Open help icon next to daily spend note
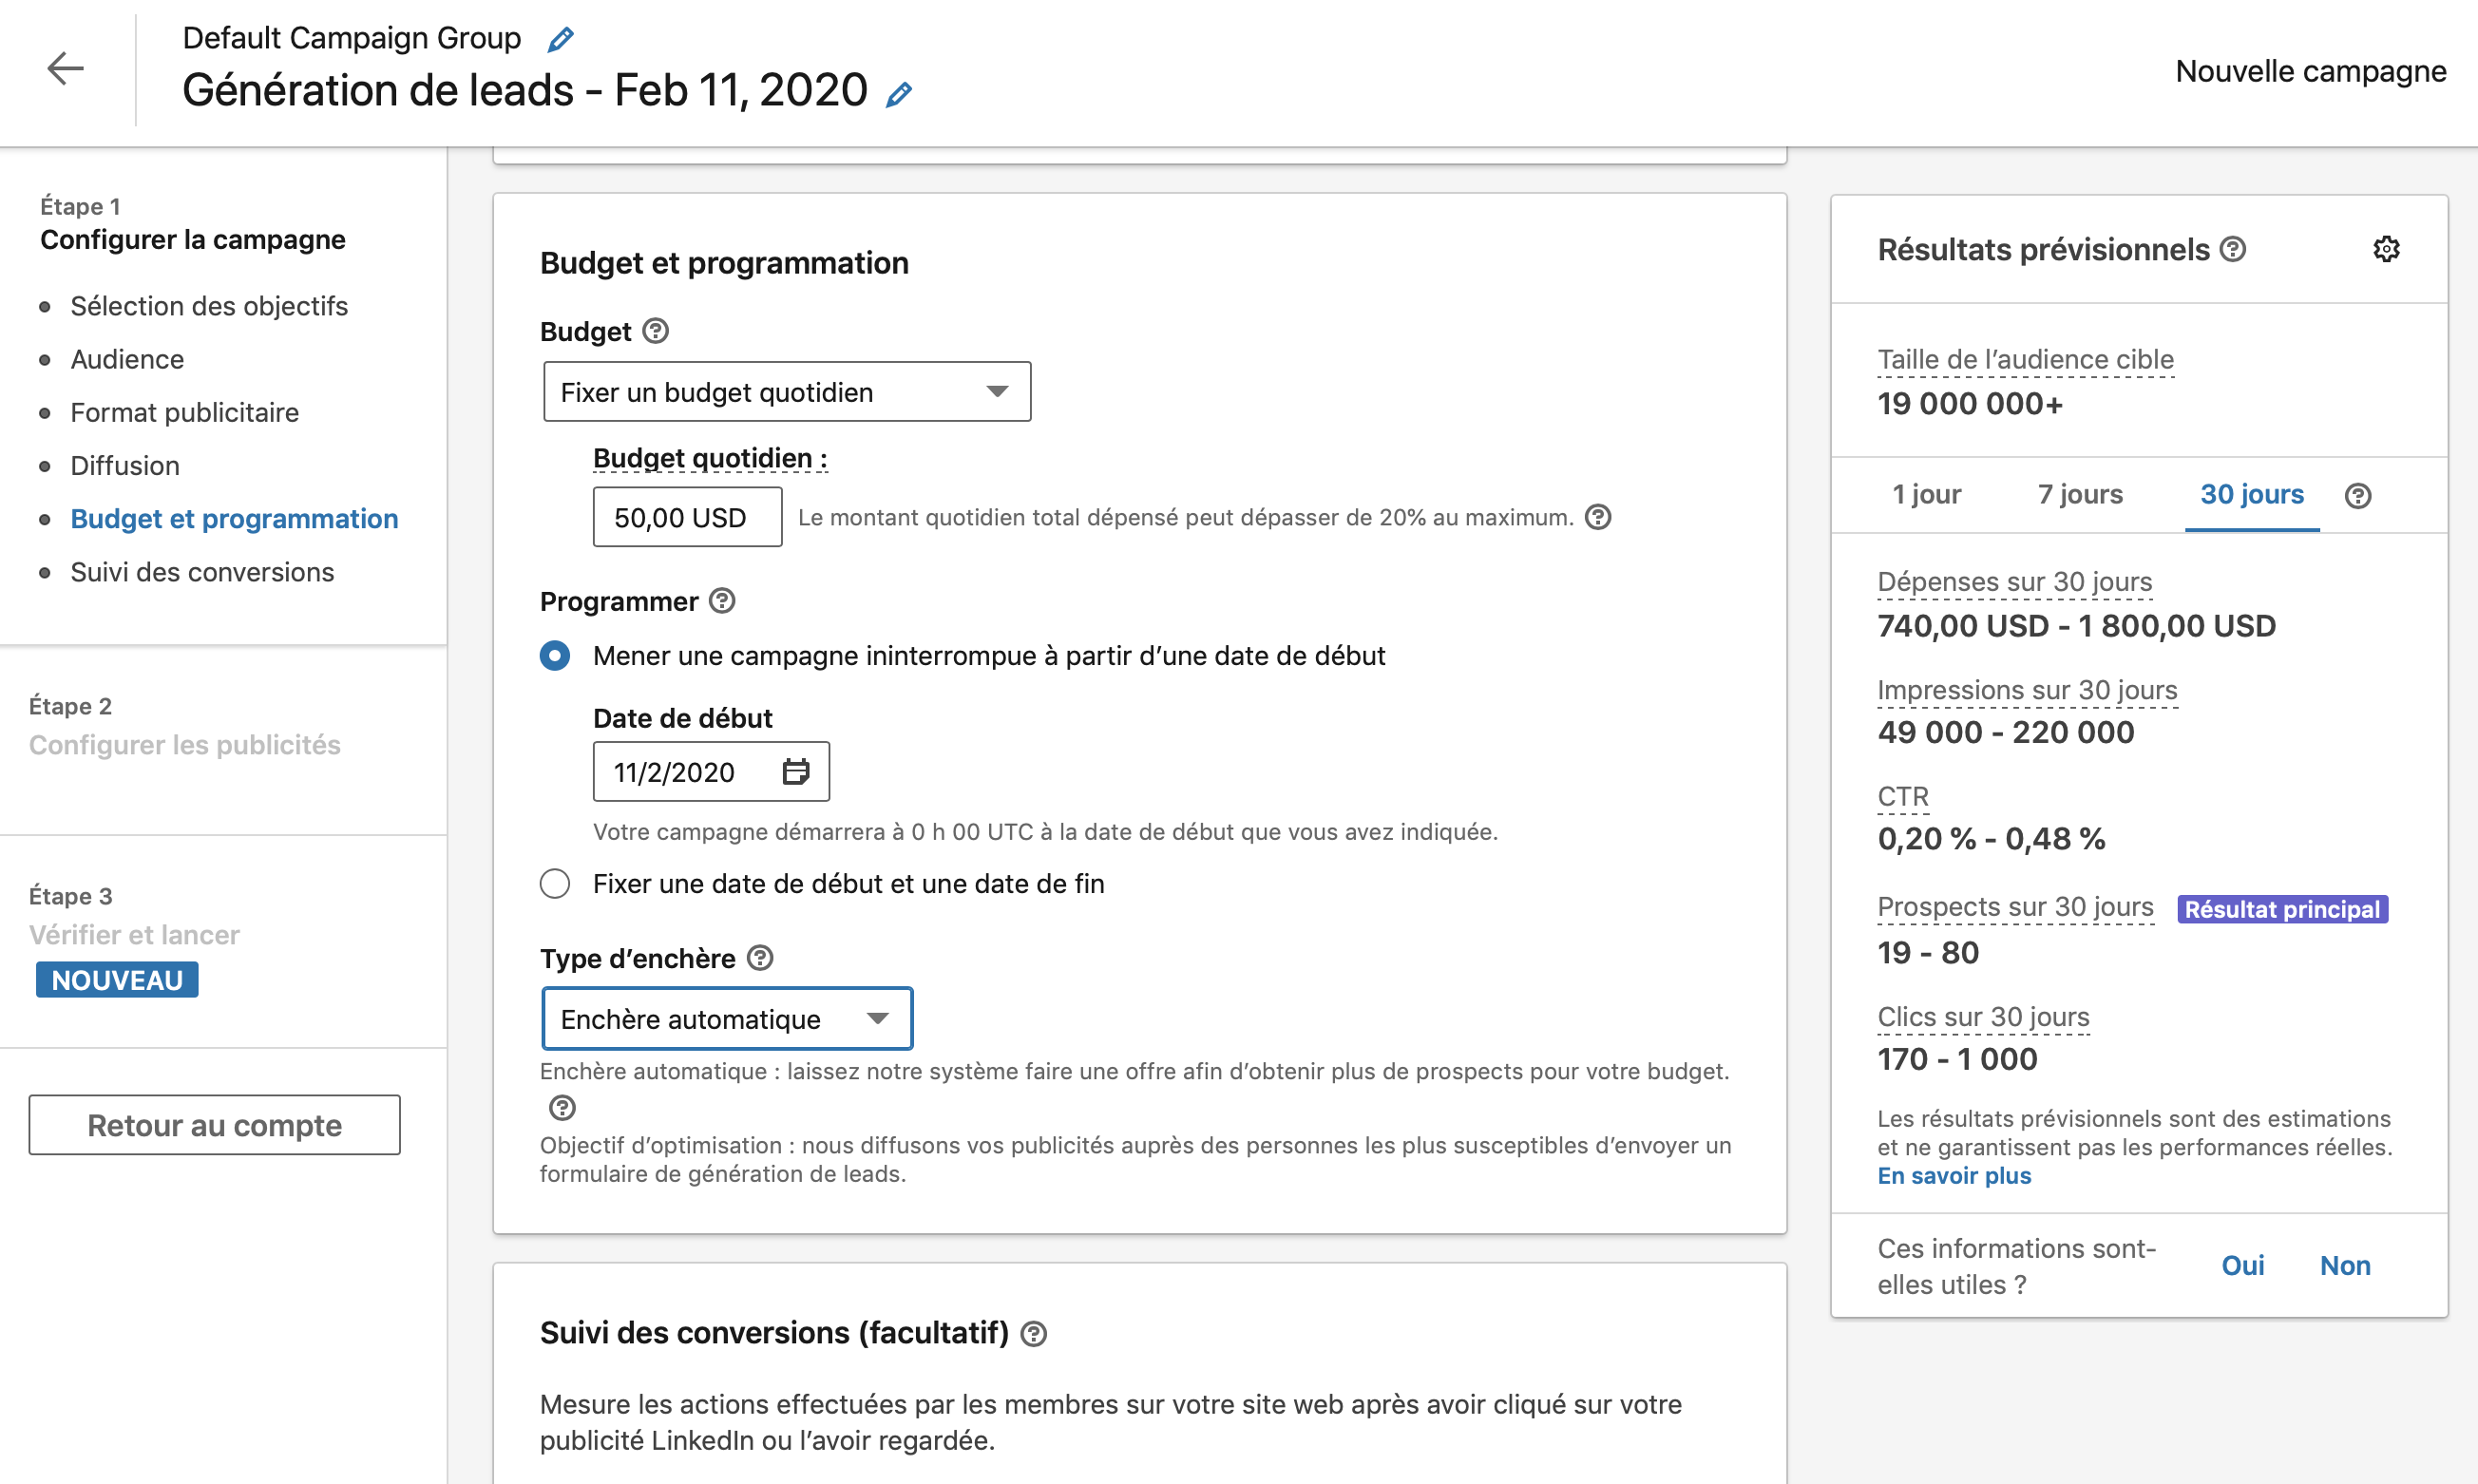2478x1484 pixels. [x=1598, y=517]
